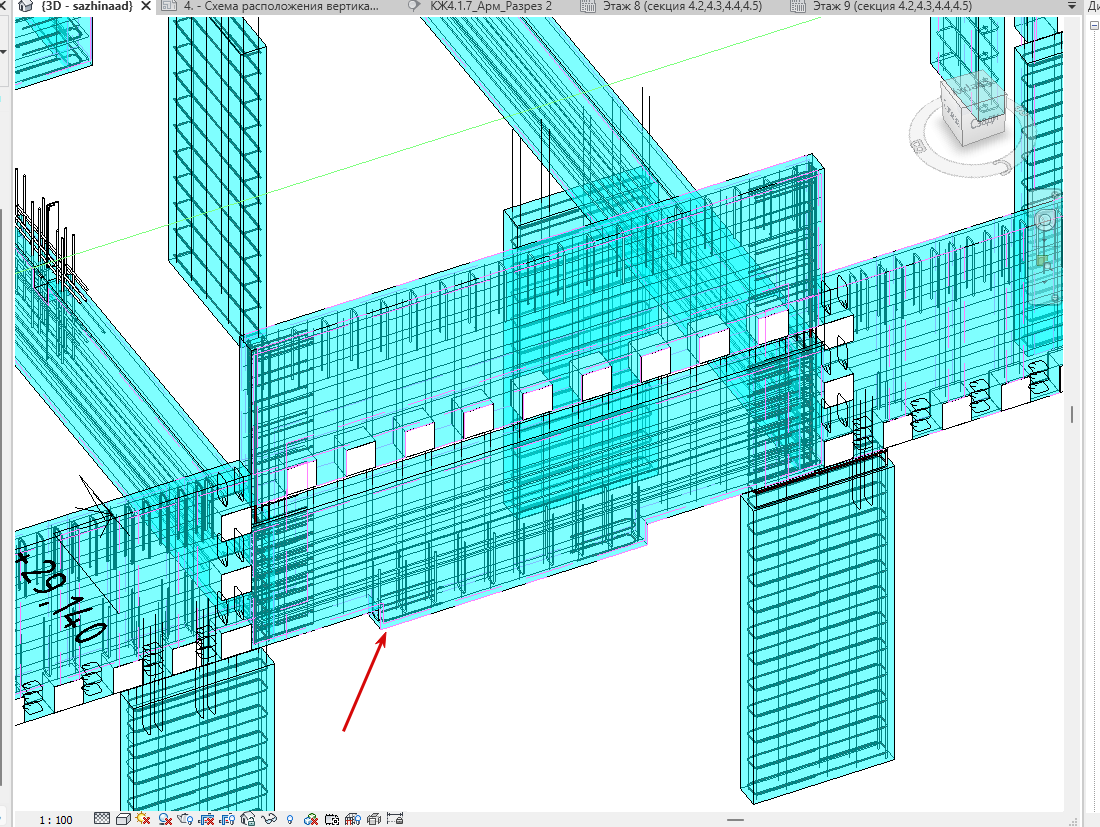Click the Unlocked 3D View house icon
Screen dimensions: 1100x827
tap(248, 819)
